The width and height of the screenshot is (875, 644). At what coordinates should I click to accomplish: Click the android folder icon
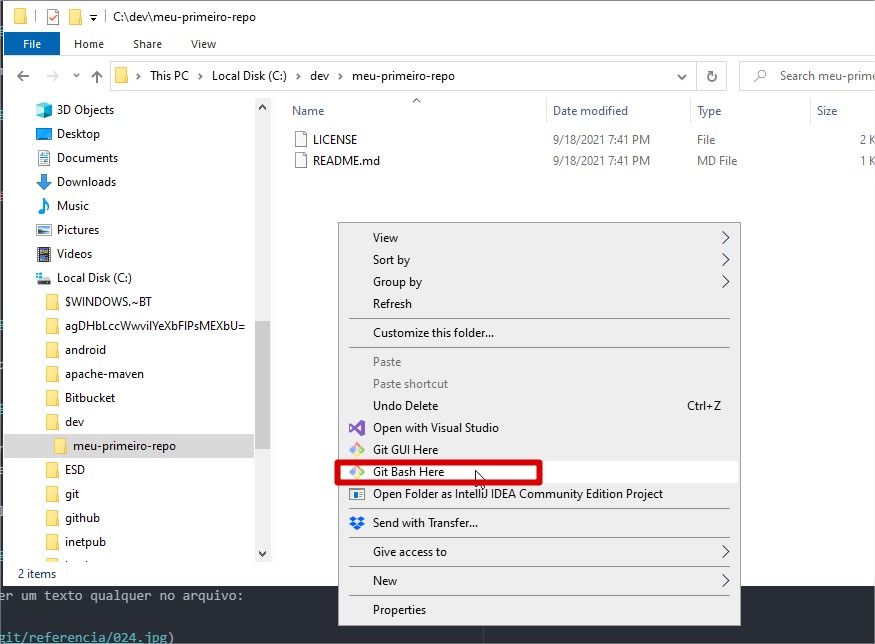pos(52,350)
